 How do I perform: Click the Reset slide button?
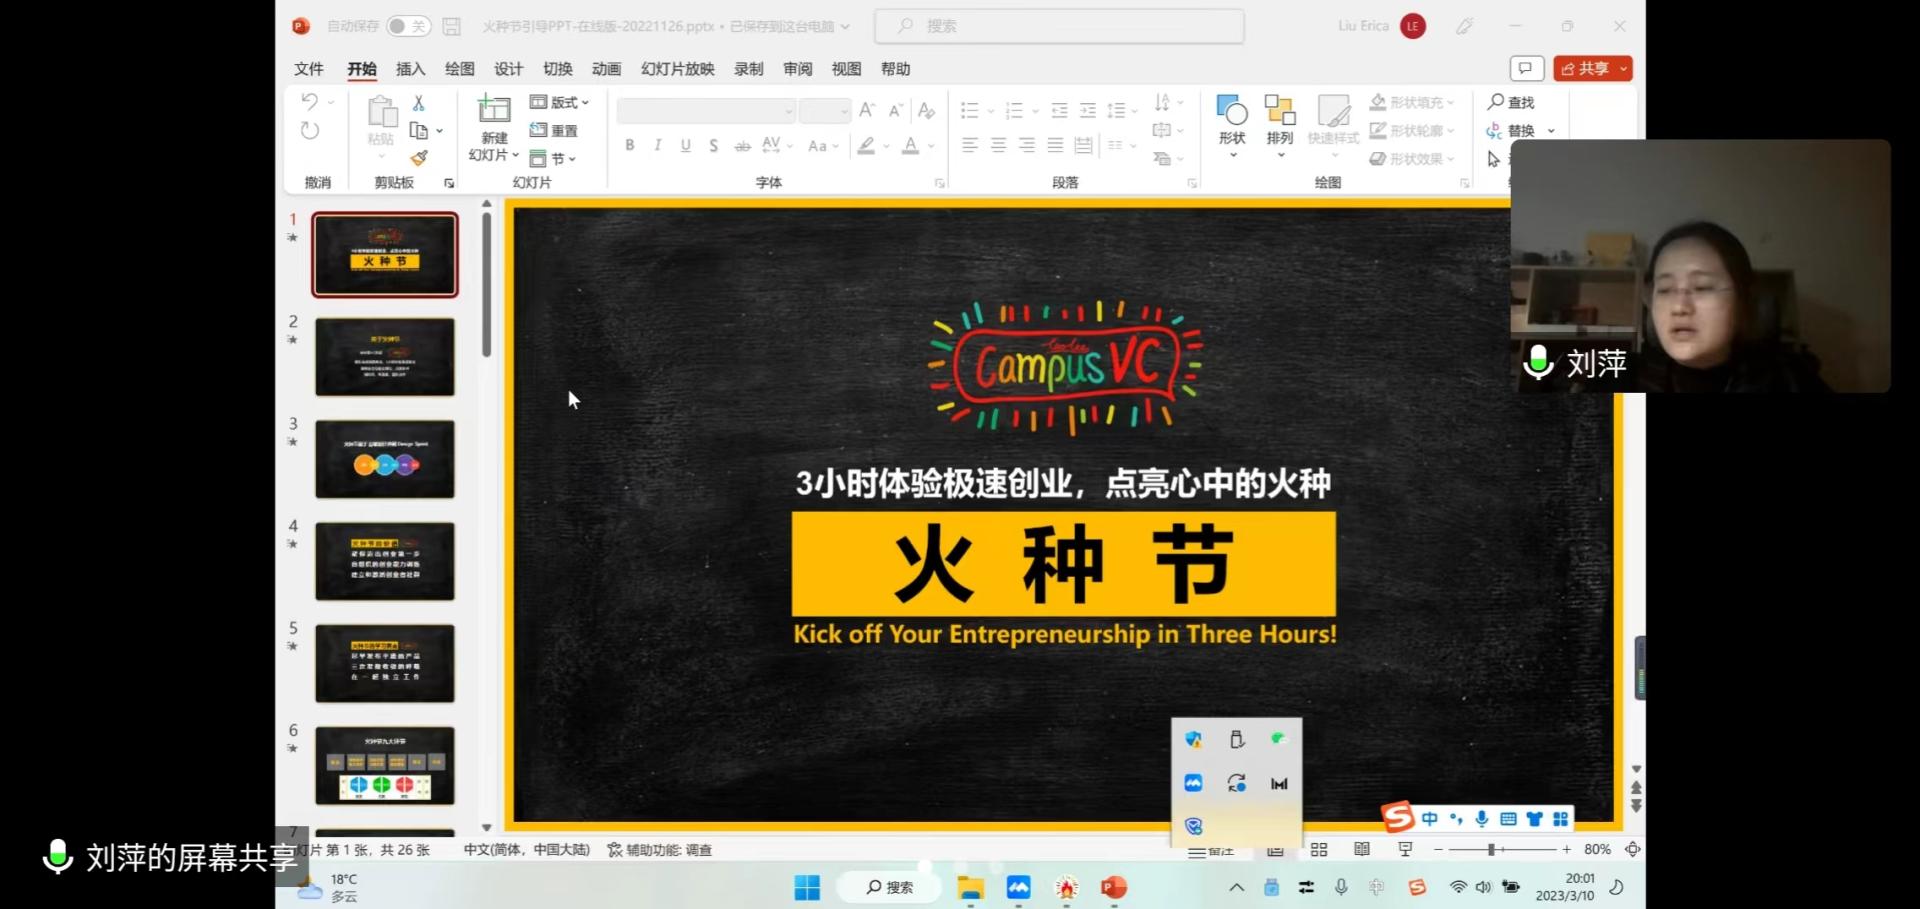point(553,130)
